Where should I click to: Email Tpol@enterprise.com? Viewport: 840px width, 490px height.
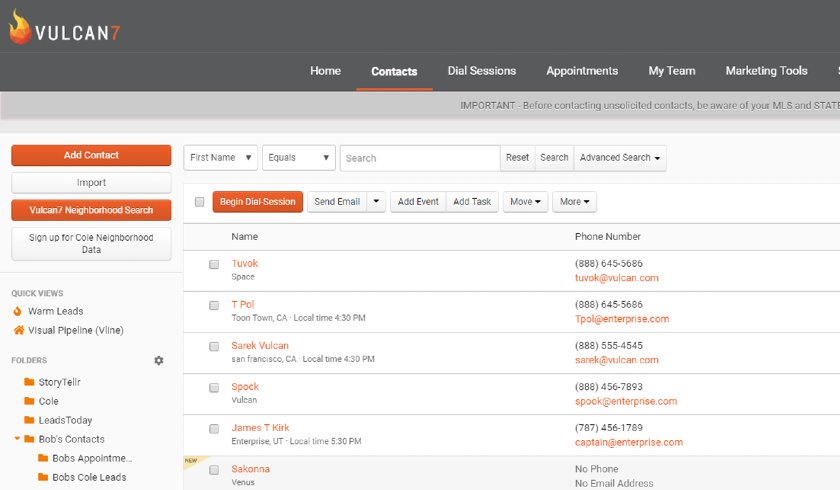coord(622,319)
